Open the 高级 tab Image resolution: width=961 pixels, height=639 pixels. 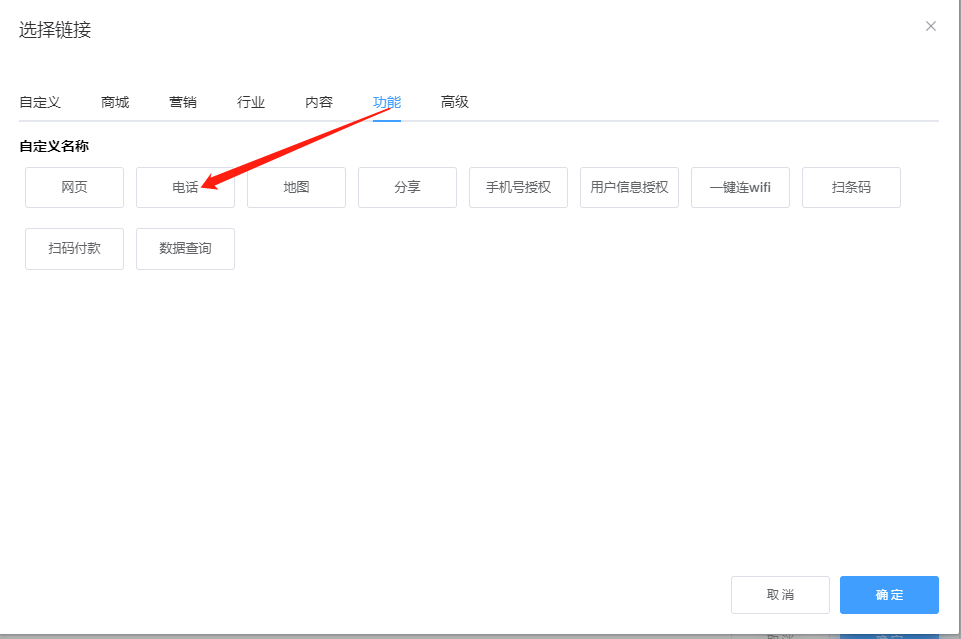(x=455, y=102)
